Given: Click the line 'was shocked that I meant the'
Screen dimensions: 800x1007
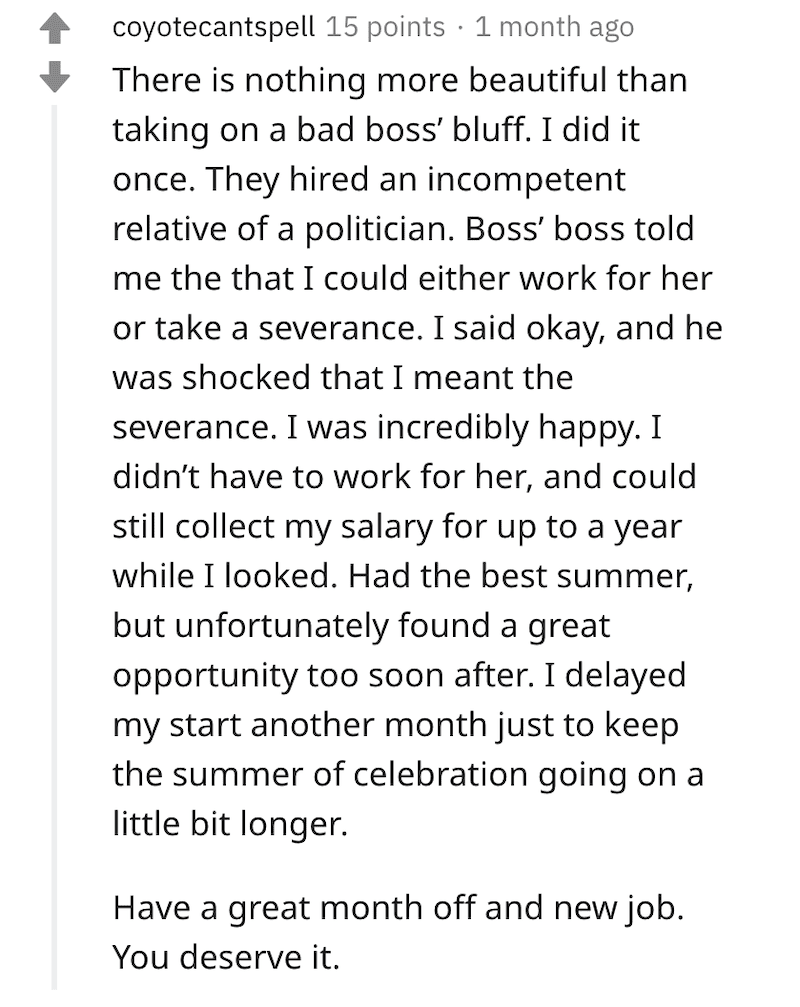Looking at the screenshot, I should [x=343, y=377].
